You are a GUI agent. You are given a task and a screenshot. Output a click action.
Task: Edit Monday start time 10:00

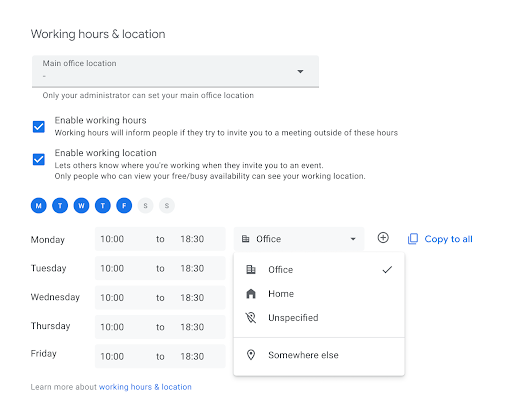pos(112,239)
